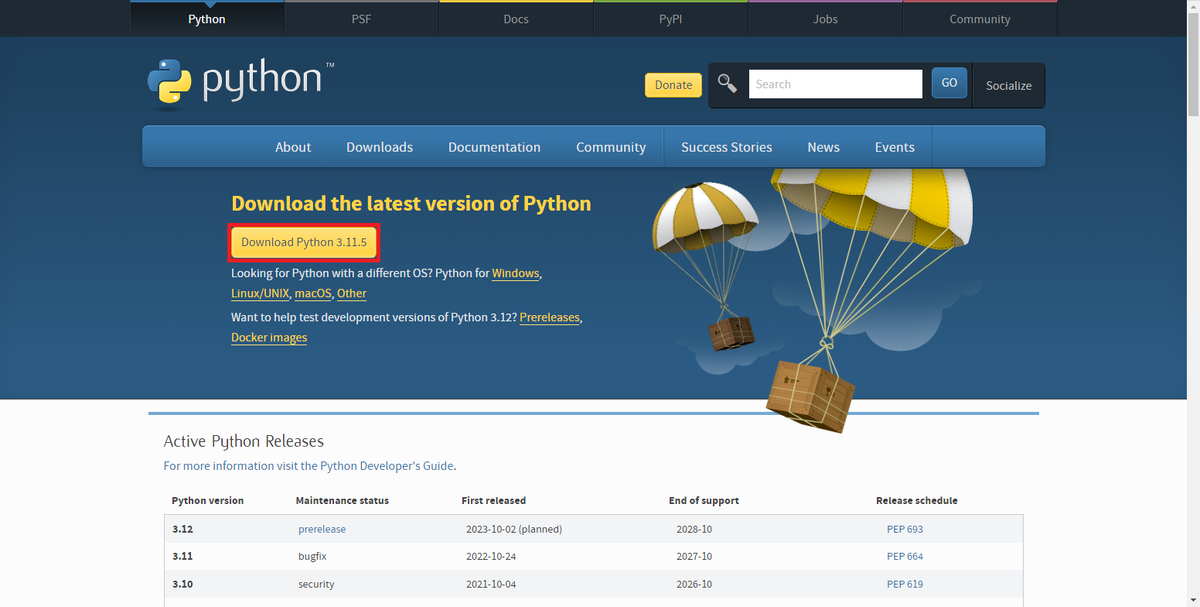Click the 2027-10 end of support
The image size is (1200, 607).
pos(694,556)
